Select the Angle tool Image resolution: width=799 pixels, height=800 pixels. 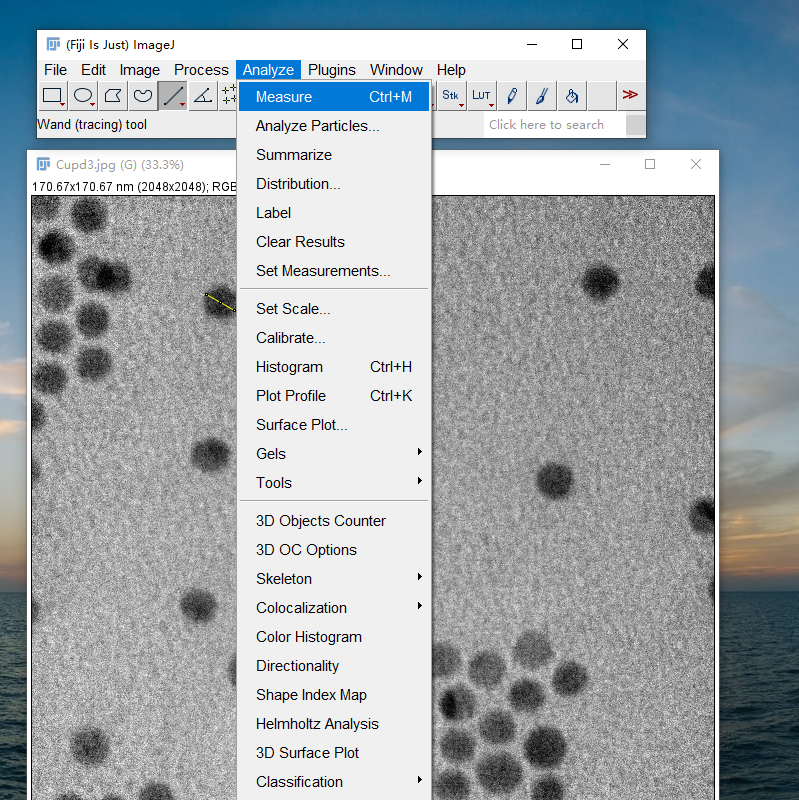click(203, 96)
